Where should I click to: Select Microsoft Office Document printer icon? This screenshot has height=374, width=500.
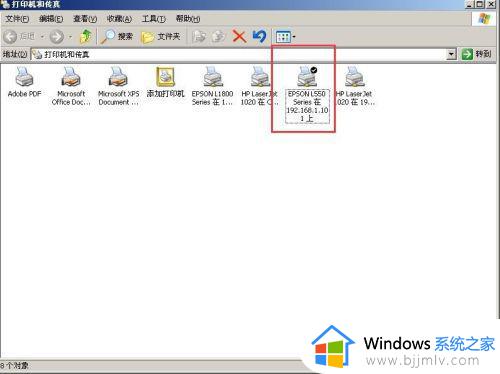pos(71,86)
